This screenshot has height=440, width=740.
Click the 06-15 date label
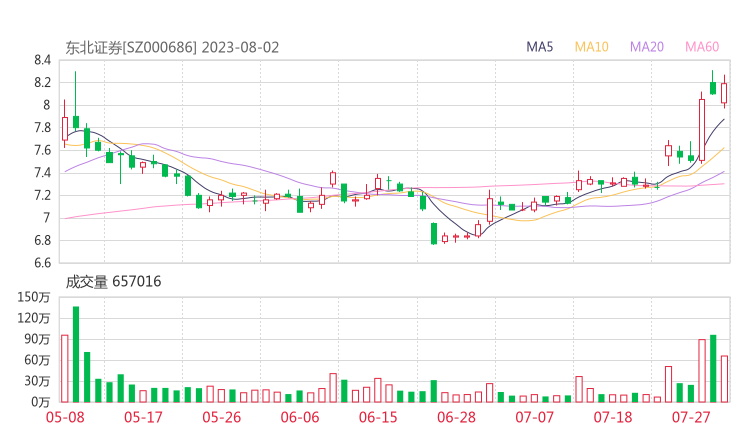click(378, 417)
